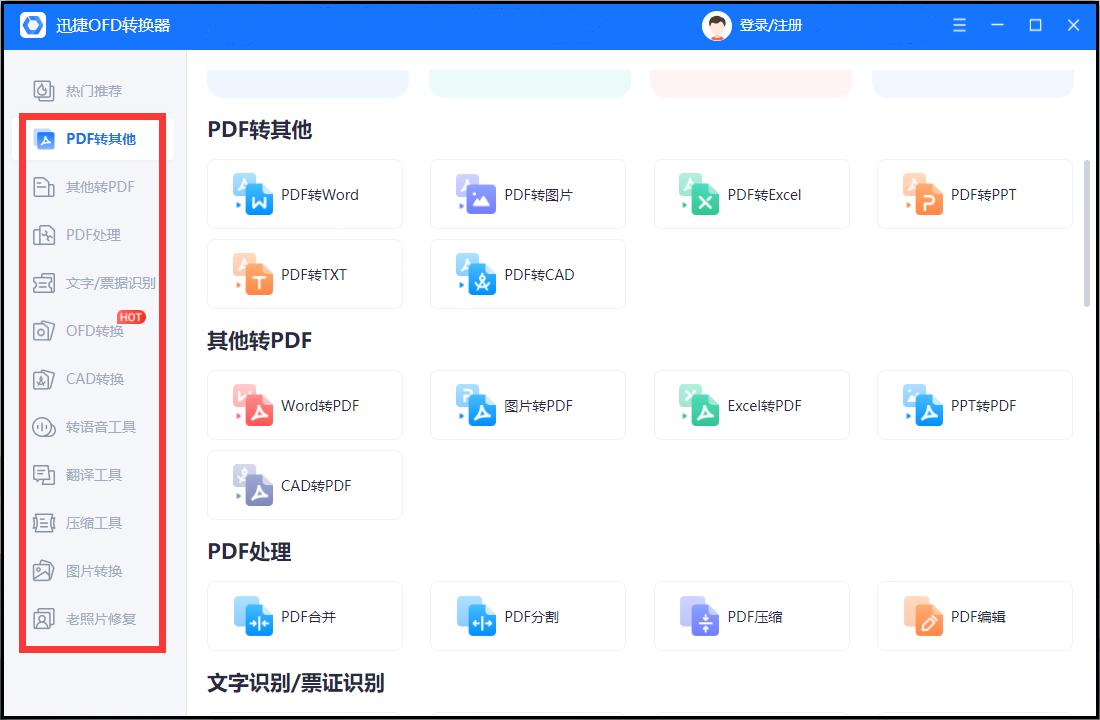Select the PPT转PDF tool
Image resolution: width=1100 pixels, height=720 pixels.
click(x=974, y=405)
